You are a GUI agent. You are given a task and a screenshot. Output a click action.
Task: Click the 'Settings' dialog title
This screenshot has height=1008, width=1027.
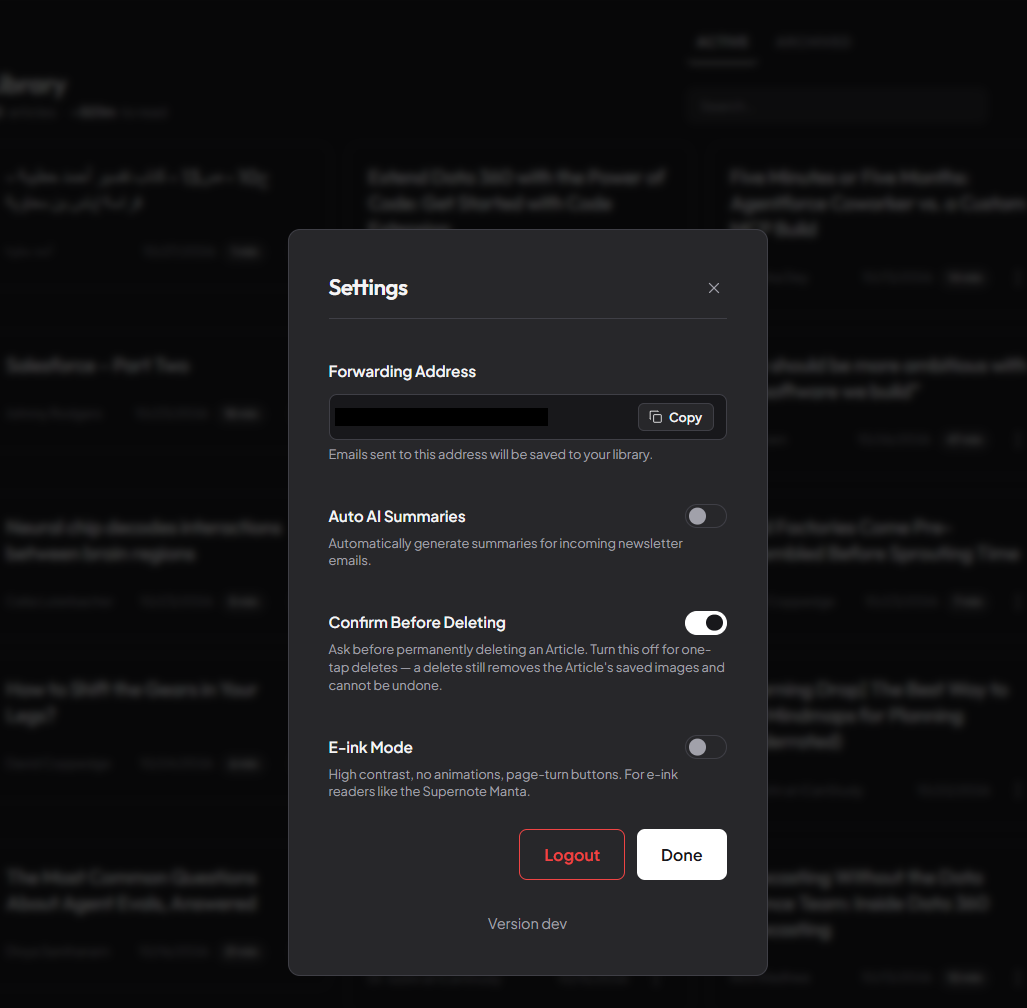(368, 288)
